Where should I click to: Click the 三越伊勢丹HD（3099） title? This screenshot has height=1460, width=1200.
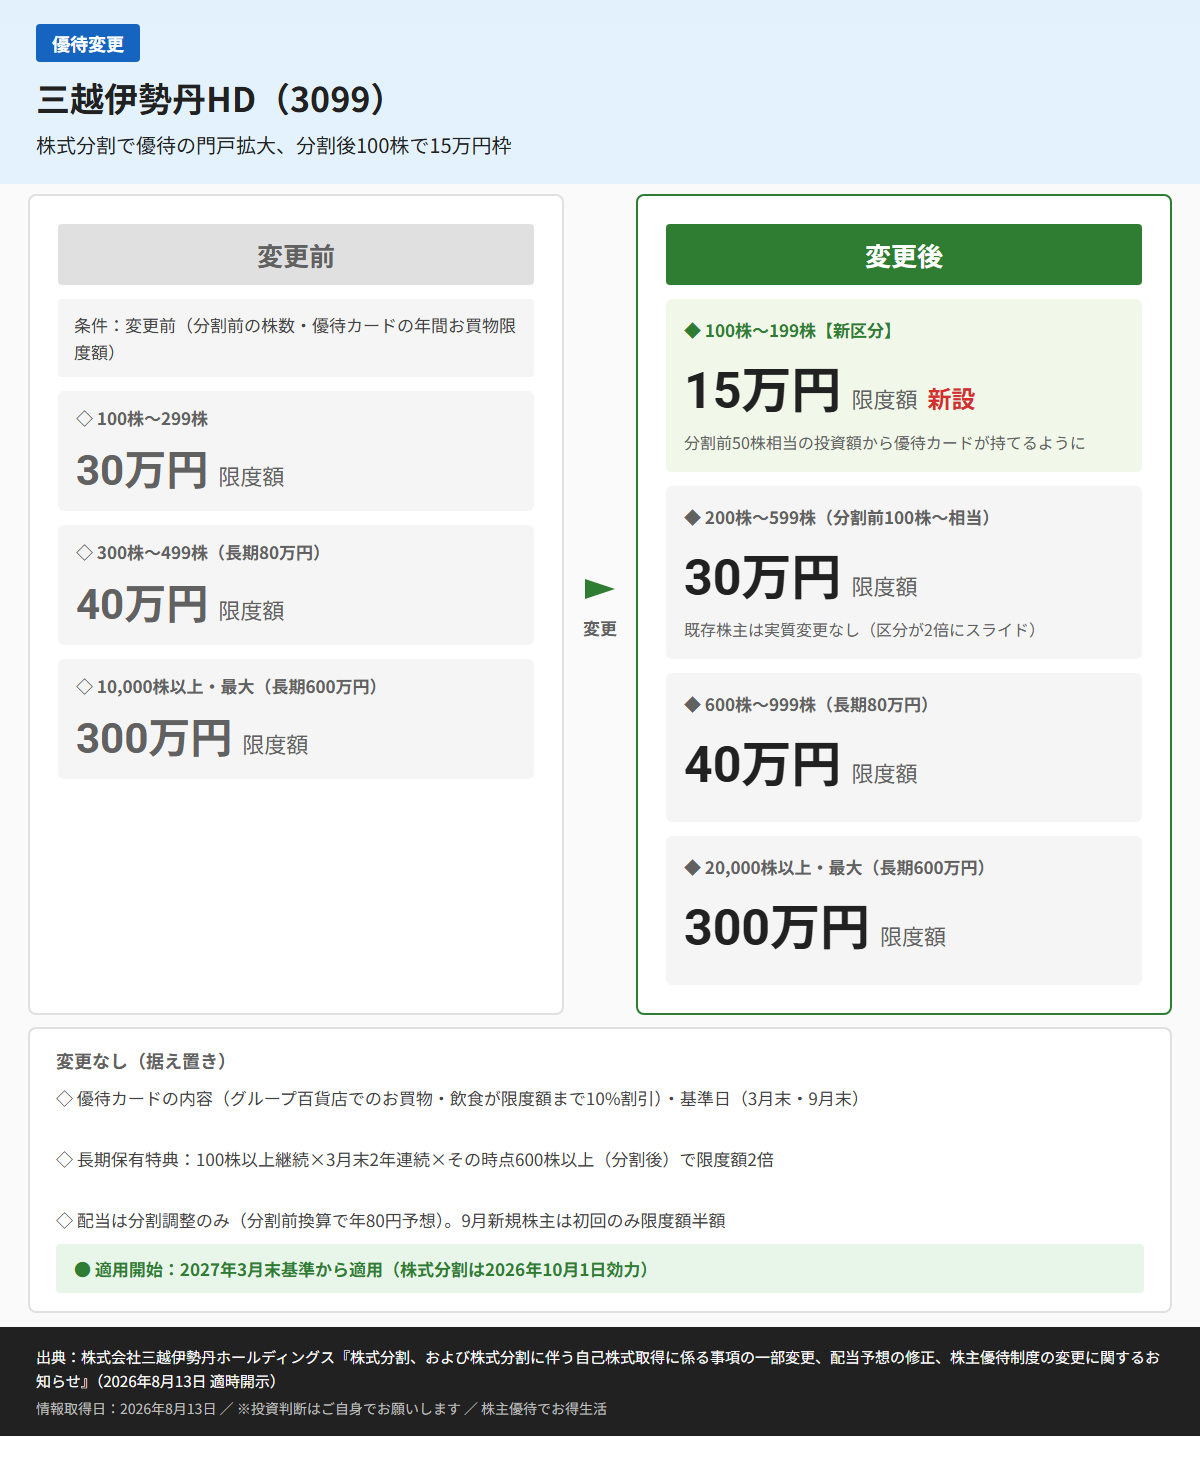(x=211, y=100)
